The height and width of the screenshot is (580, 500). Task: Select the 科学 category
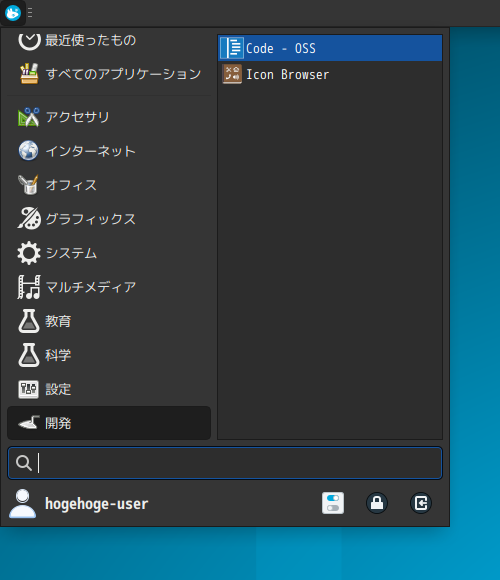pos(109,355)
